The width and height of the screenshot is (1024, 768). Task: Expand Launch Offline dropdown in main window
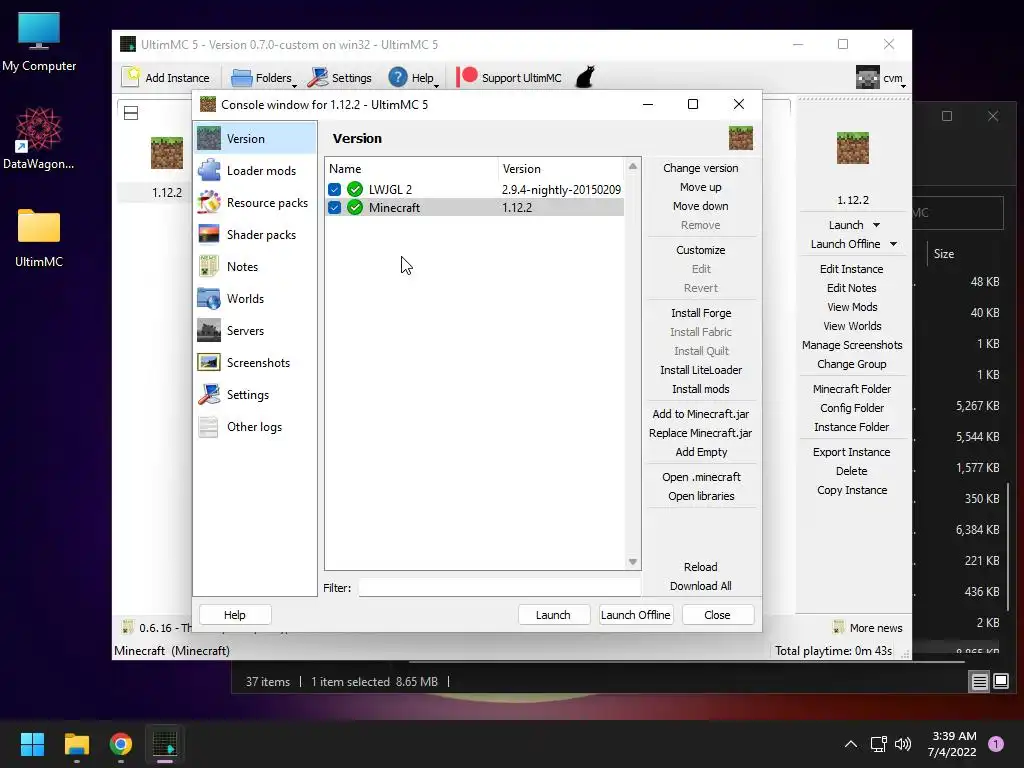[x=893, y=244]
